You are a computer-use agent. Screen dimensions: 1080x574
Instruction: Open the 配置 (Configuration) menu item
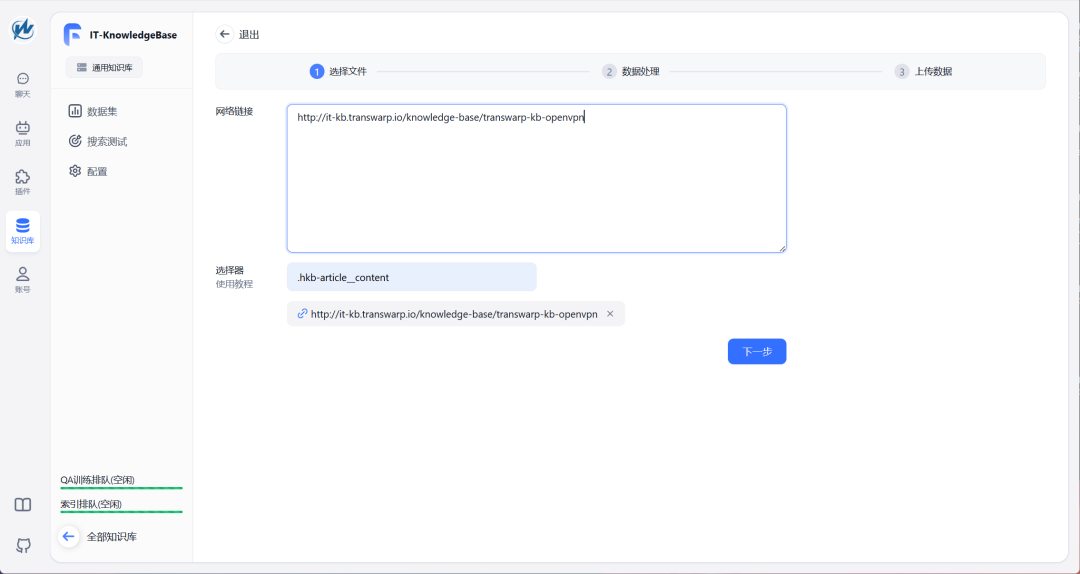96,171
